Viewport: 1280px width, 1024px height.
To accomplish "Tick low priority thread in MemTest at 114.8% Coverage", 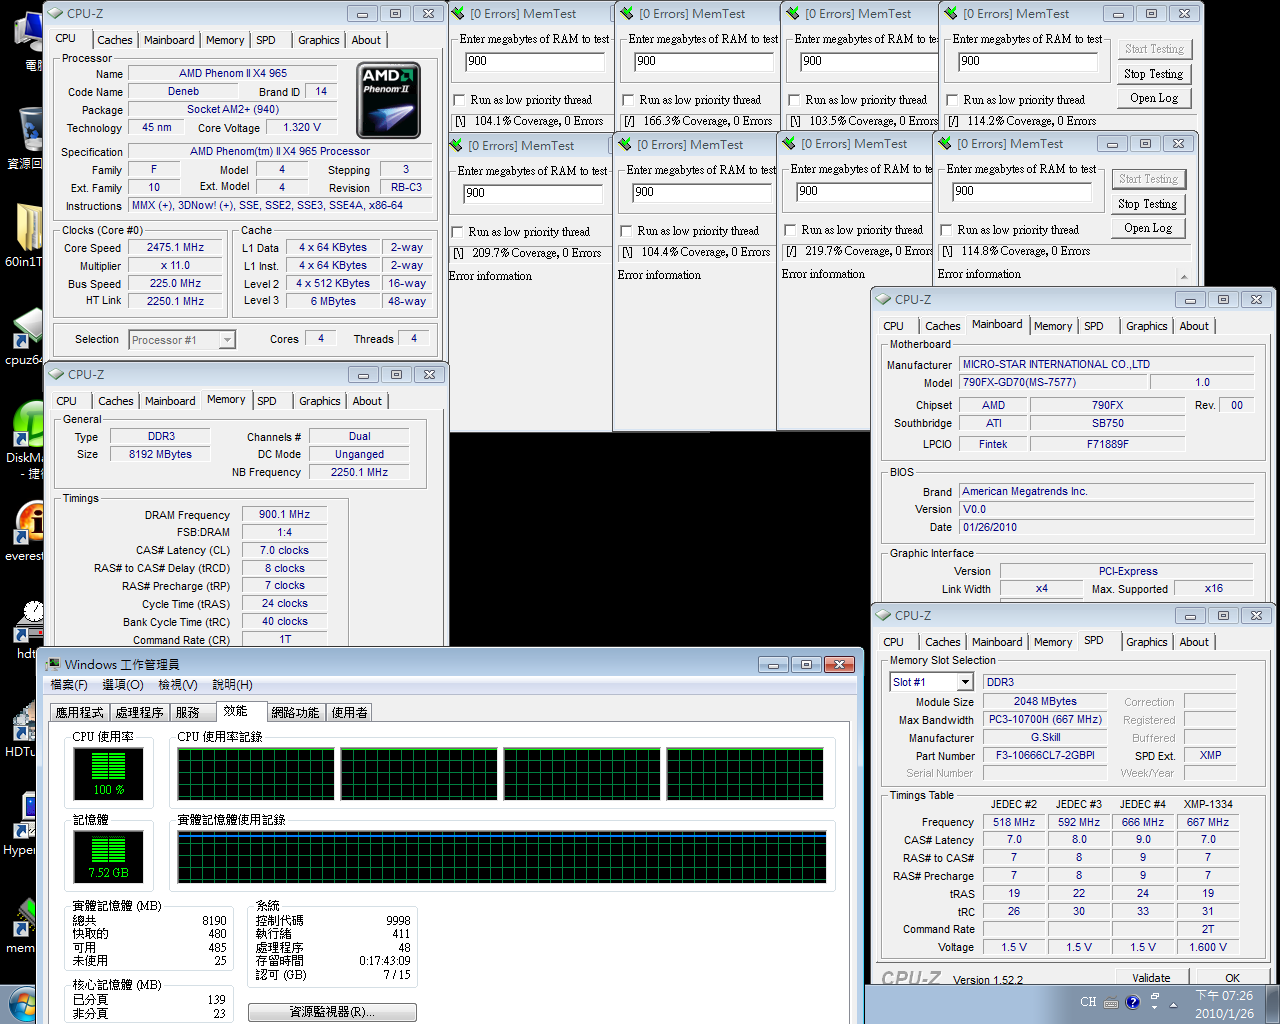I will click(946, 230).
